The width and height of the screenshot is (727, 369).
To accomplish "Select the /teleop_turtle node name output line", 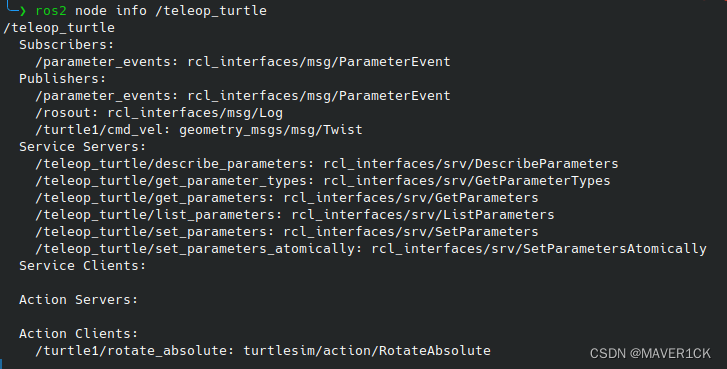I will click(59, 28).
